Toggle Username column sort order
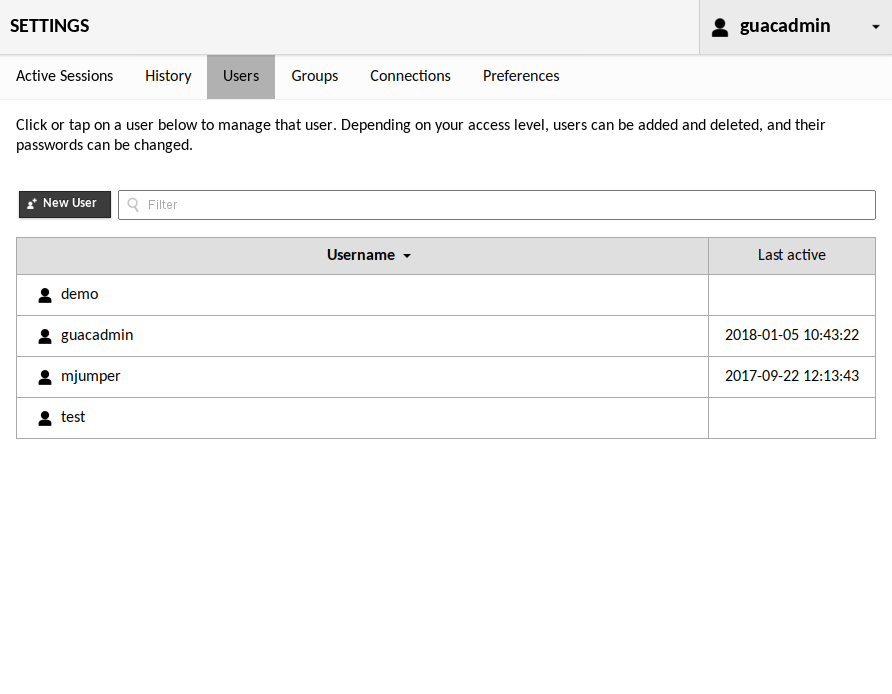This screenshot has width=892, height=694. 362,255
